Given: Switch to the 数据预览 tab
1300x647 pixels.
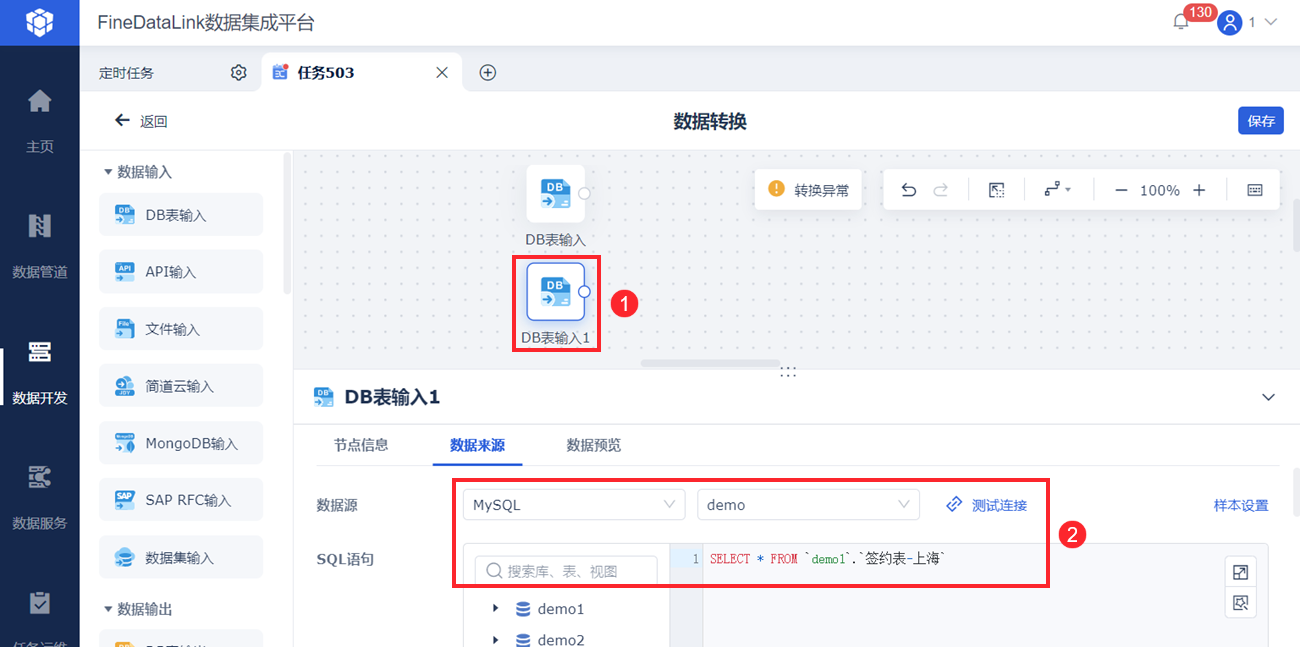Looking at the screenshot, I should point(594,445).
